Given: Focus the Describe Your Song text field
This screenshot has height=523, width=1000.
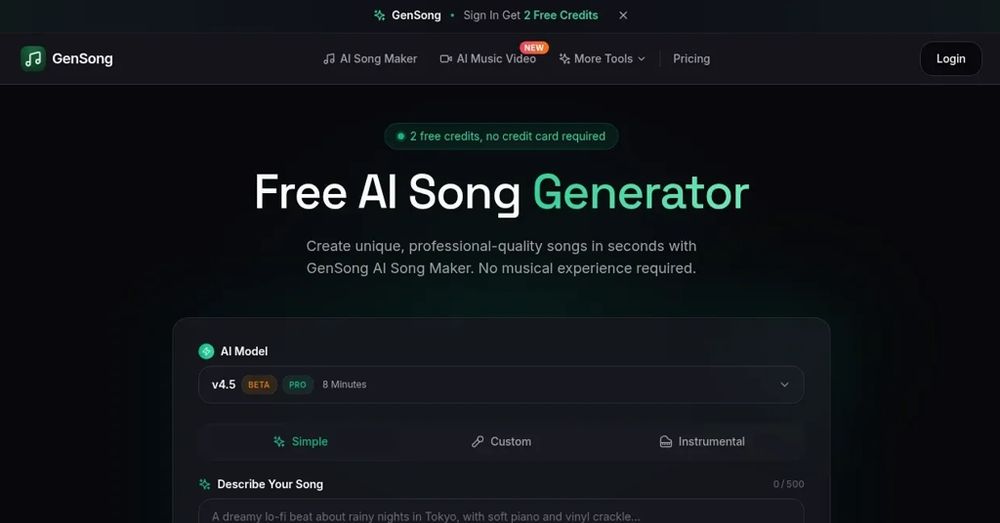Looking at the screenshot, I should tap(501, 512).
